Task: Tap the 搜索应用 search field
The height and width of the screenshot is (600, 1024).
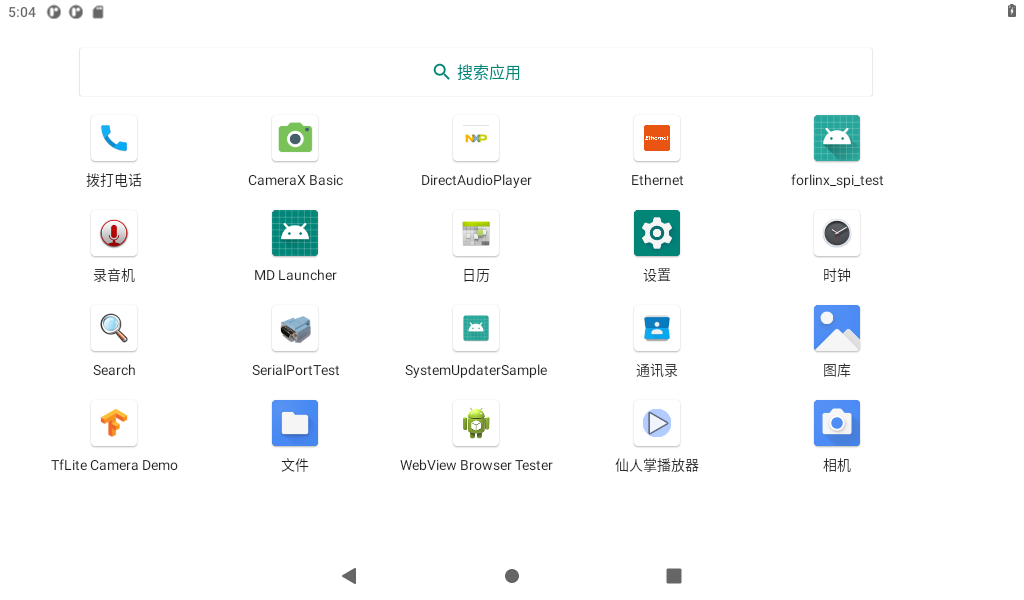Action: point(476,72)
